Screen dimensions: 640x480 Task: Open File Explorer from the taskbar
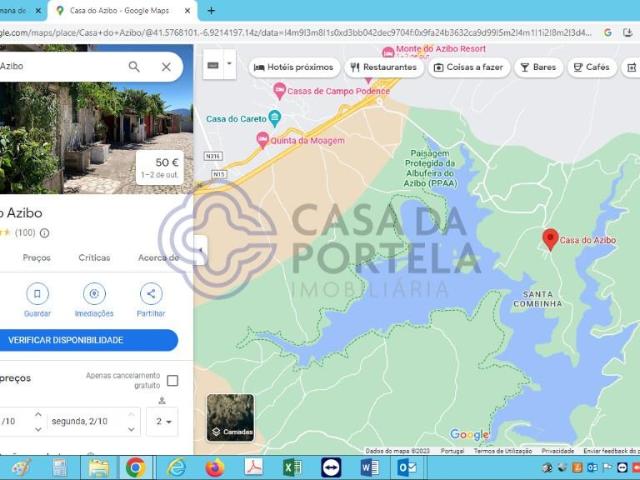99,468
